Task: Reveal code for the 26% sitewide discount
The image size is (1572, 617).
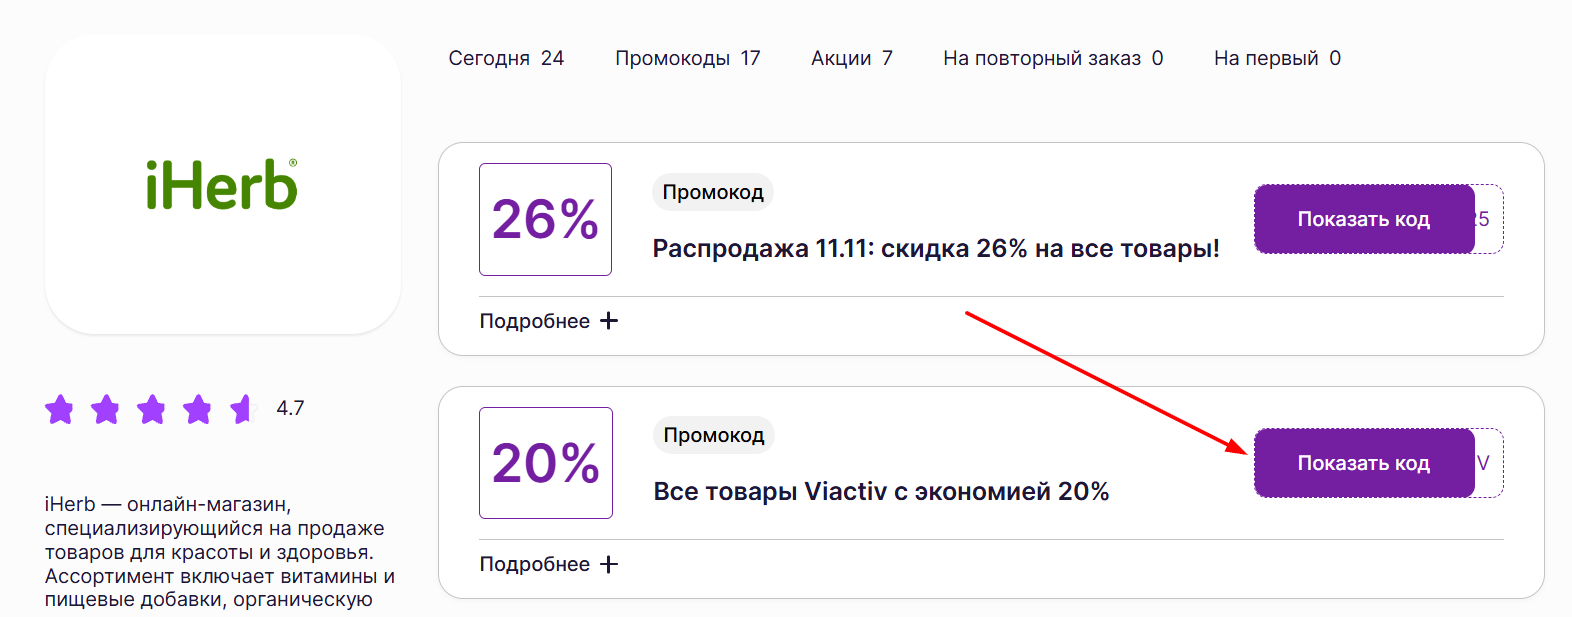Action: coord(1363,218)
